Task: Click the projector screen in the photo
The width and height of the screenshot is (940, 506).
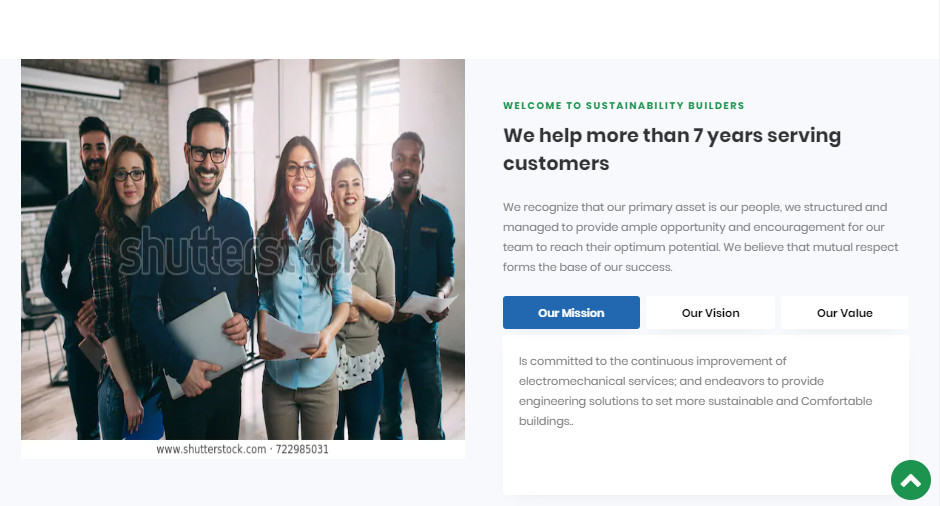Action: (72, 83)
